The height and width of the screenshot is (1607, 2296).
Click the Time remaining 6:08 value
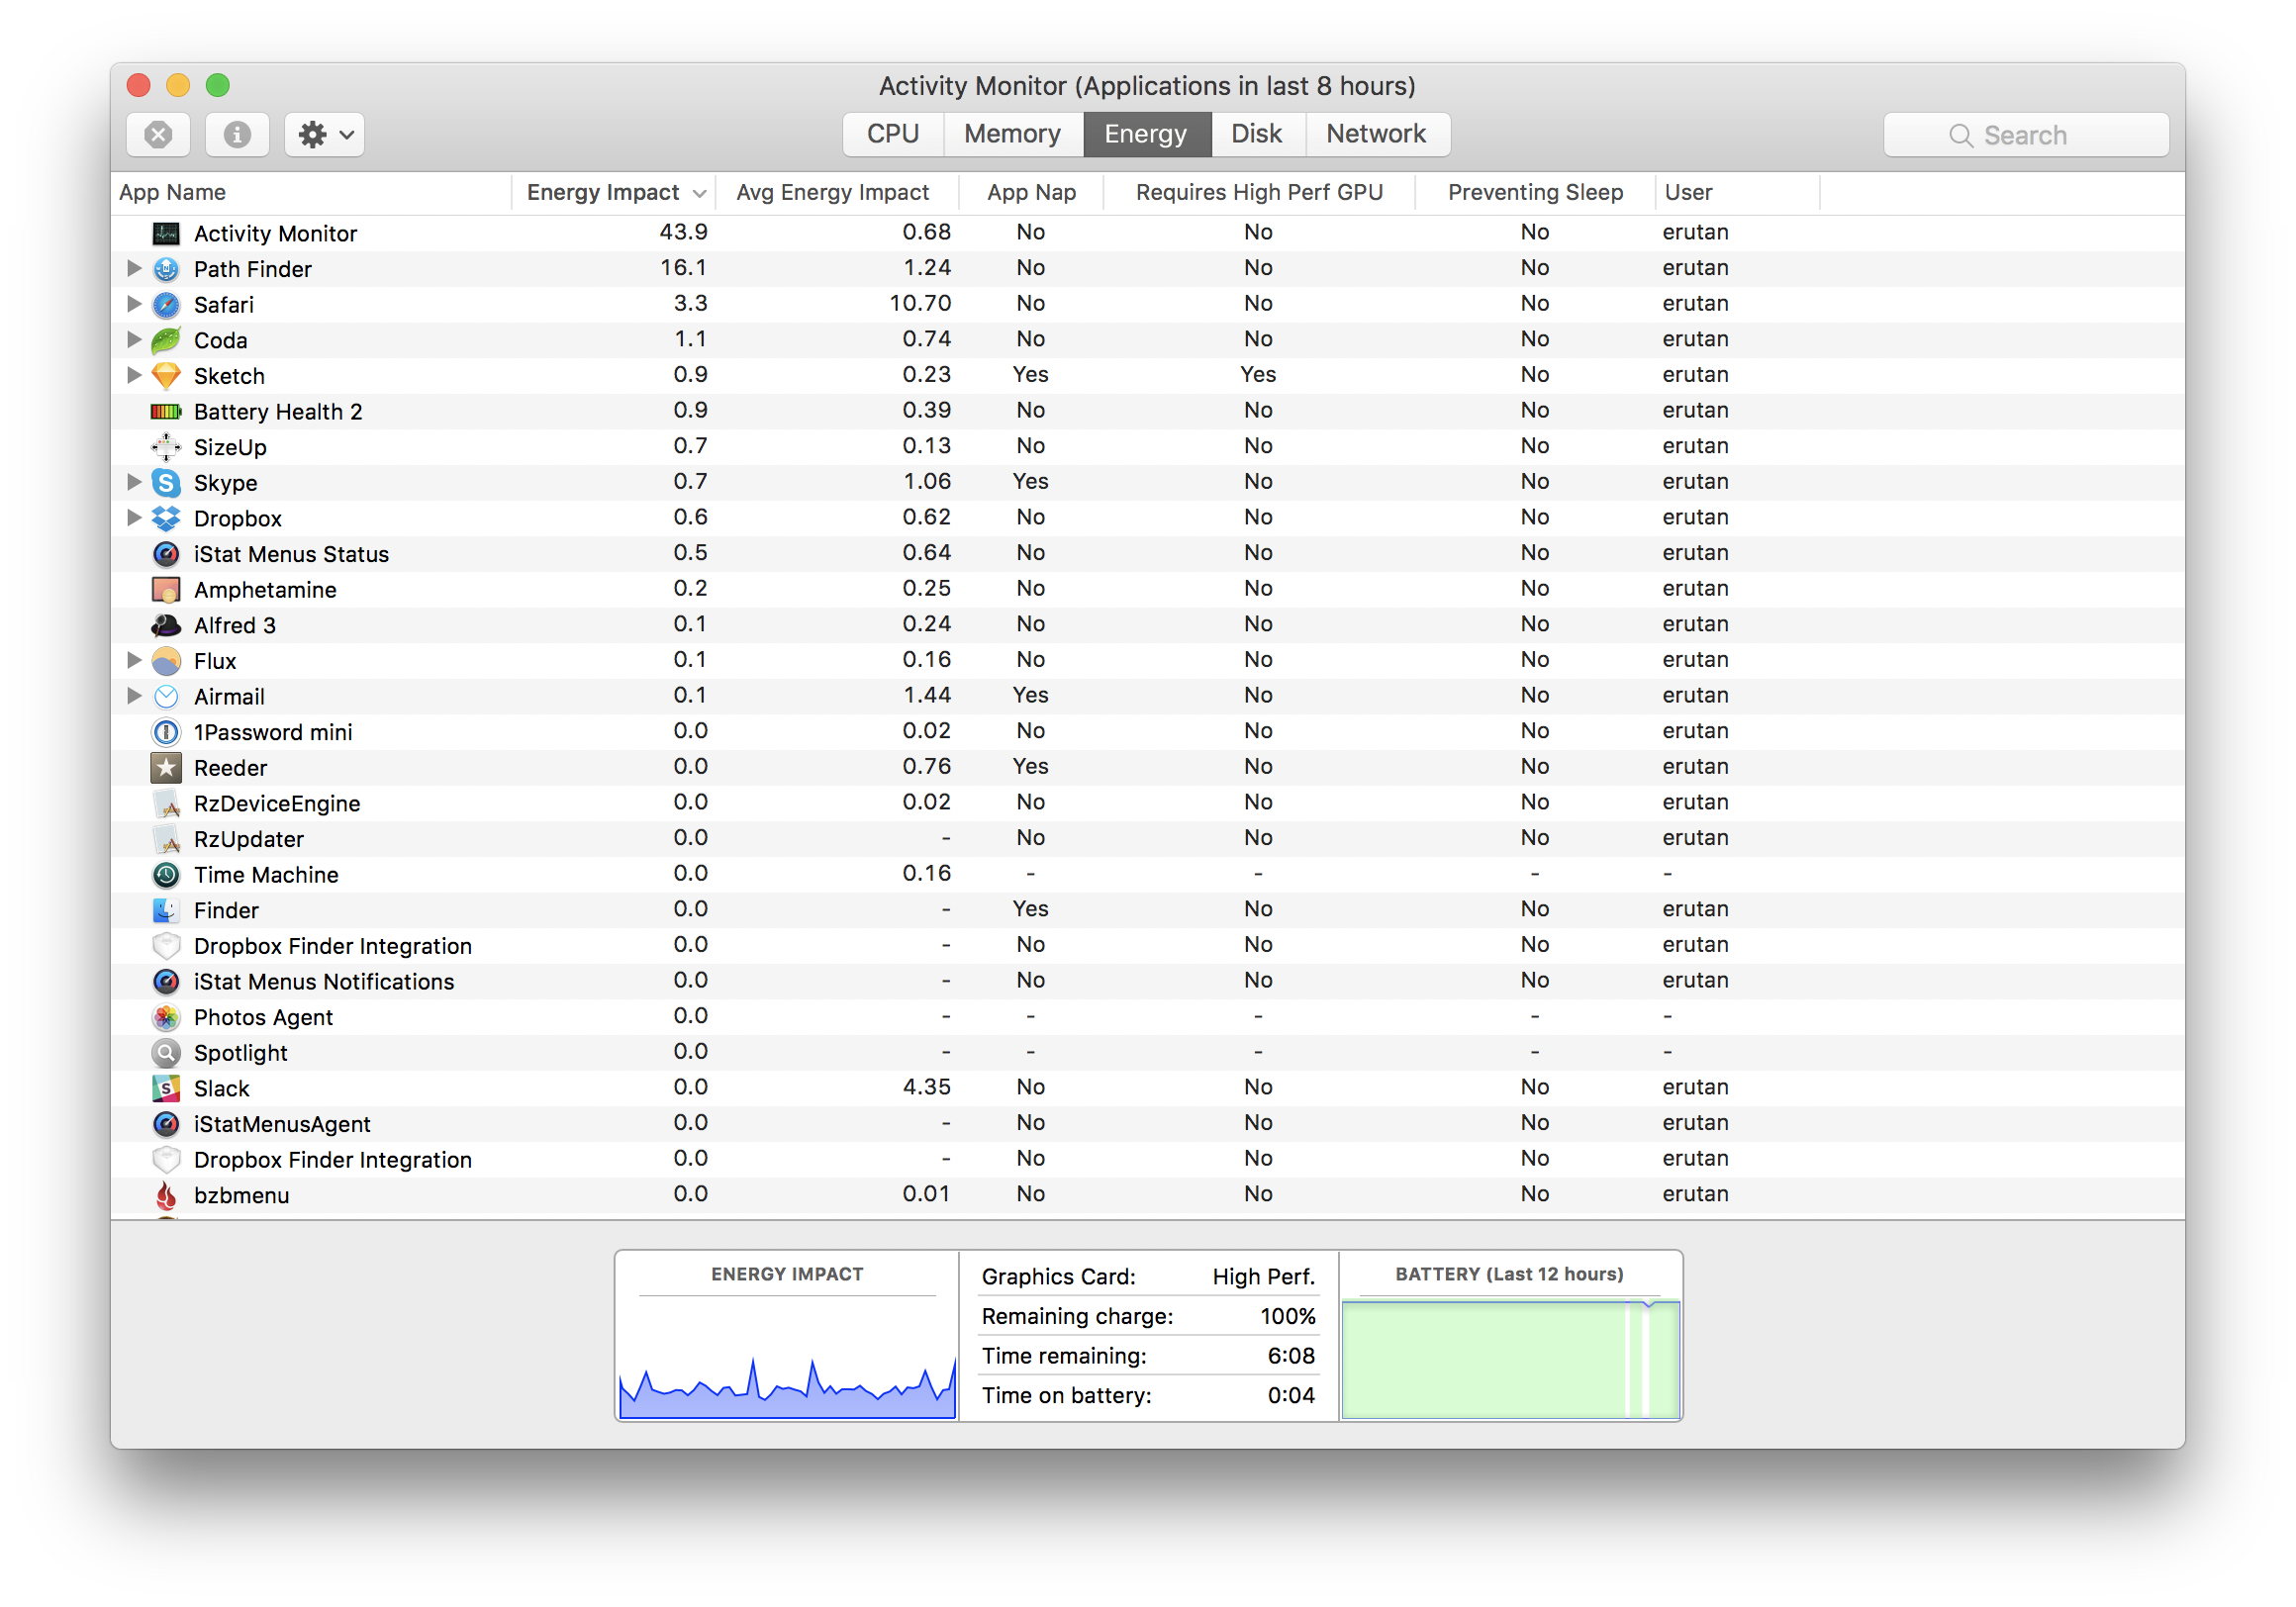tap(1291, 1356)
